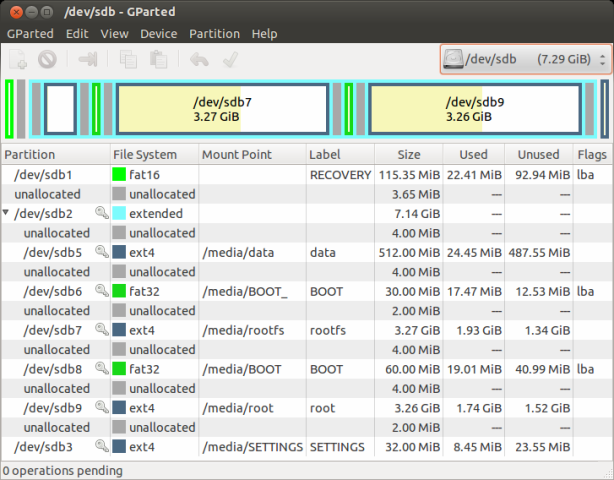Image resolution: width=614 pixels, height=480 pixels.
Task: Select the /dev/sdb5 partition row
Action: click(x=307, y=252)
